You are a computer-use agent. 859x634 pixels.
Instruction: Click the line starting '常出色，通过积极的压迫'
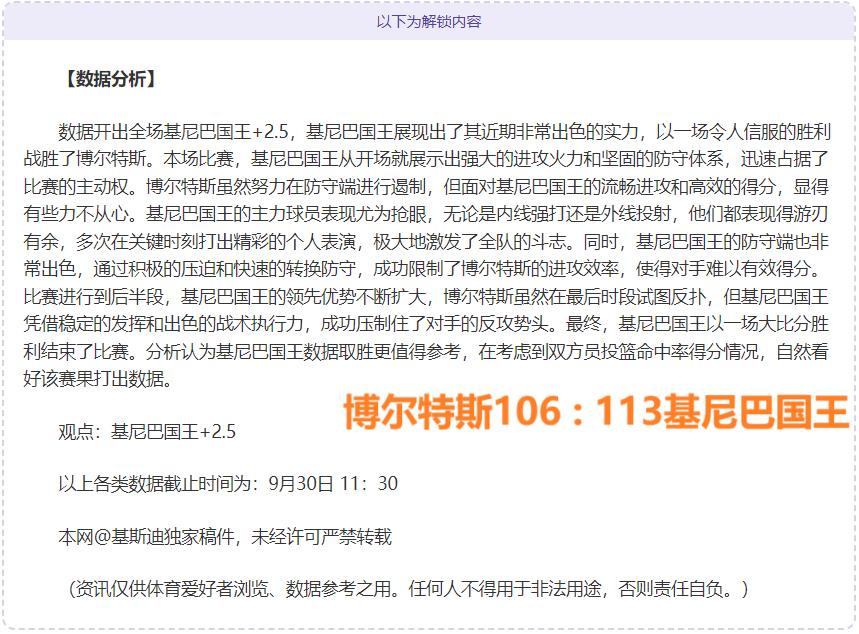tap(423, 269)
